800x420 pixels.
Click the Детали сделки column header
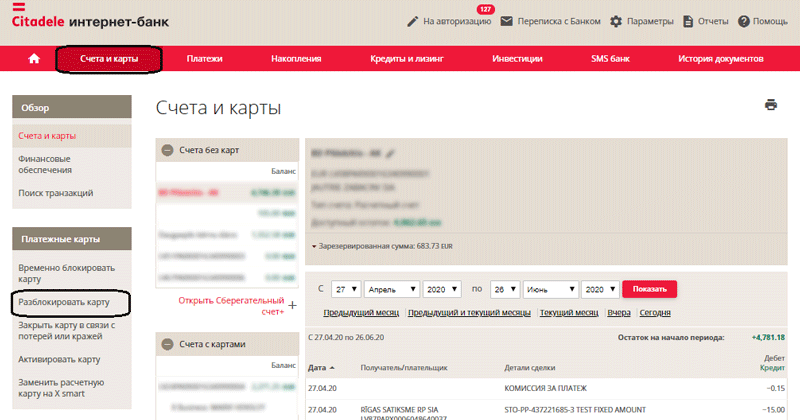[530, 367]
